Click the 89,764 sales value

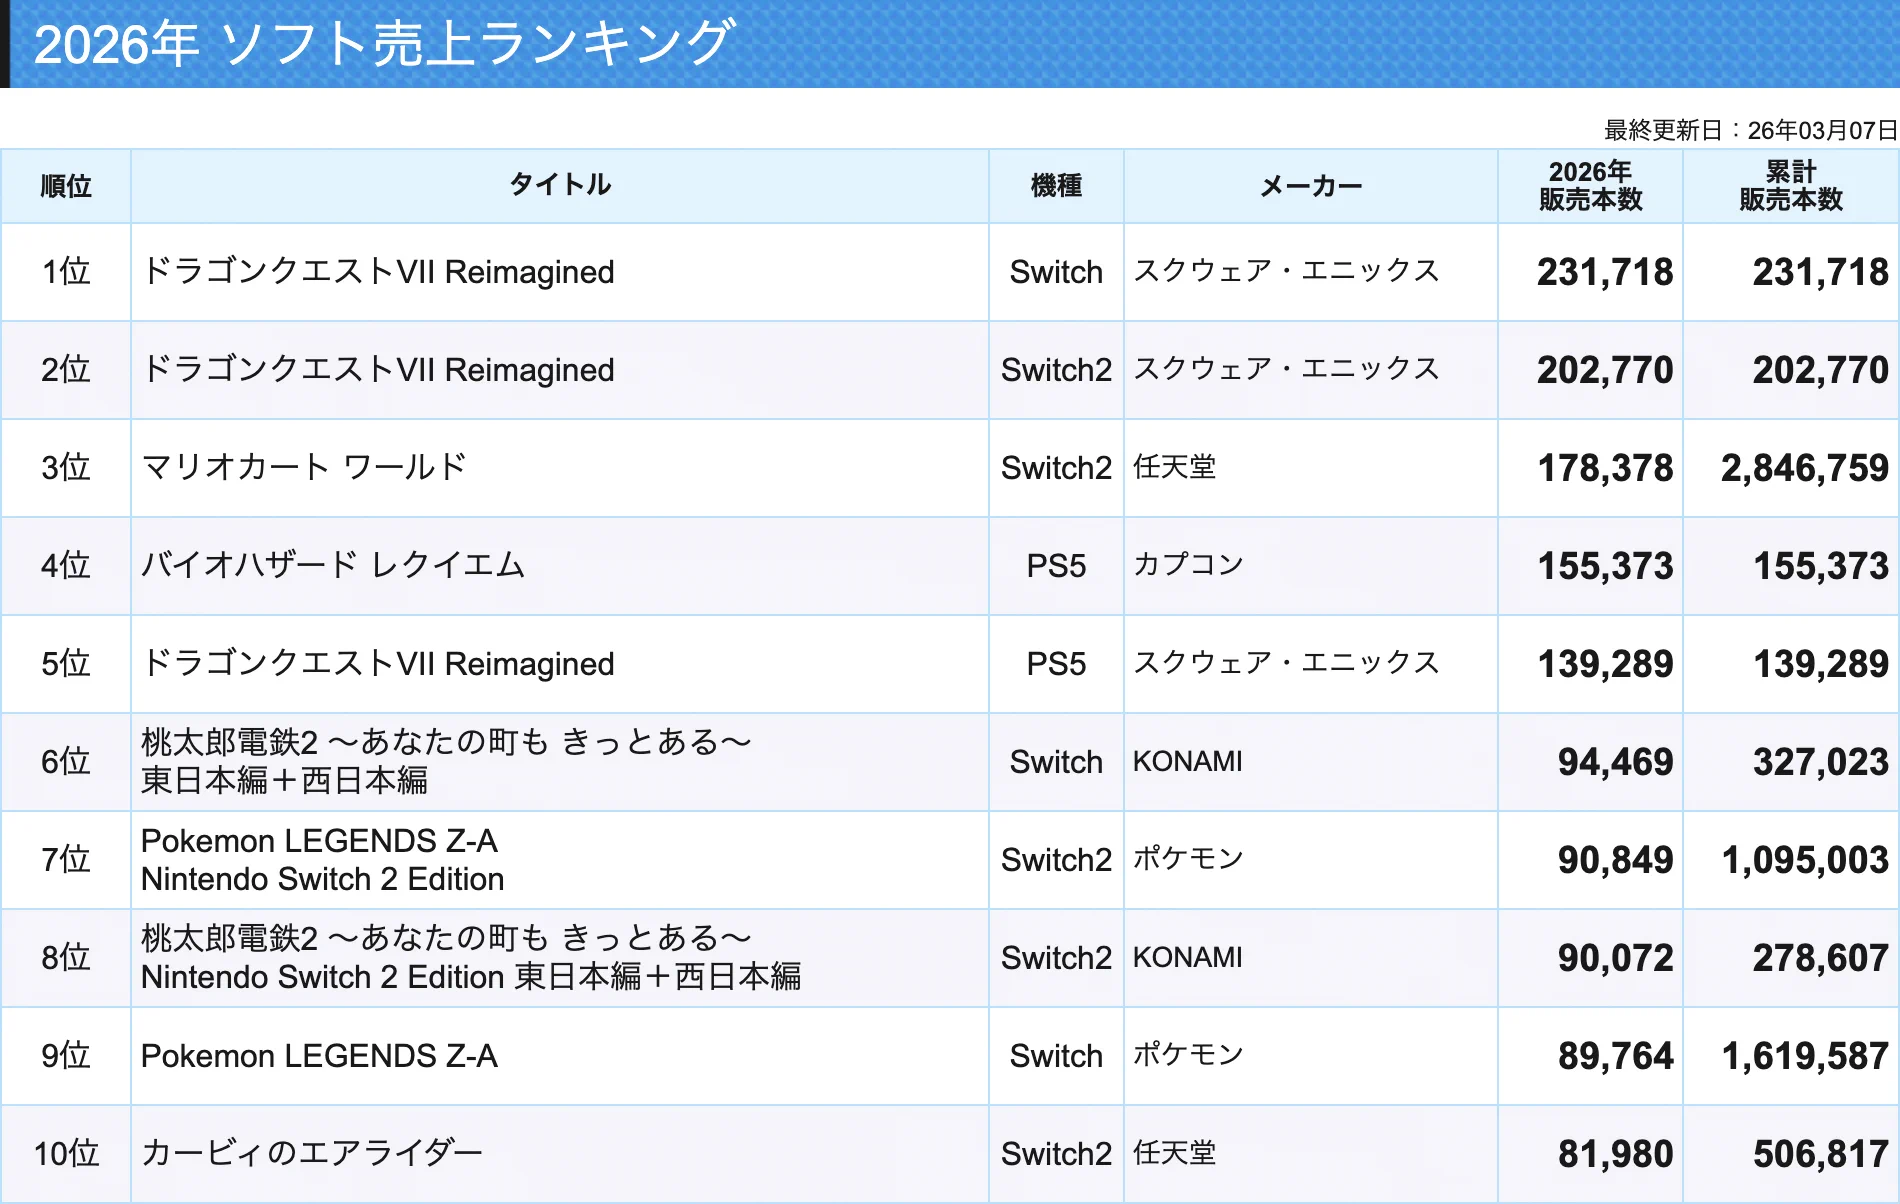tap(1615, 1056)
